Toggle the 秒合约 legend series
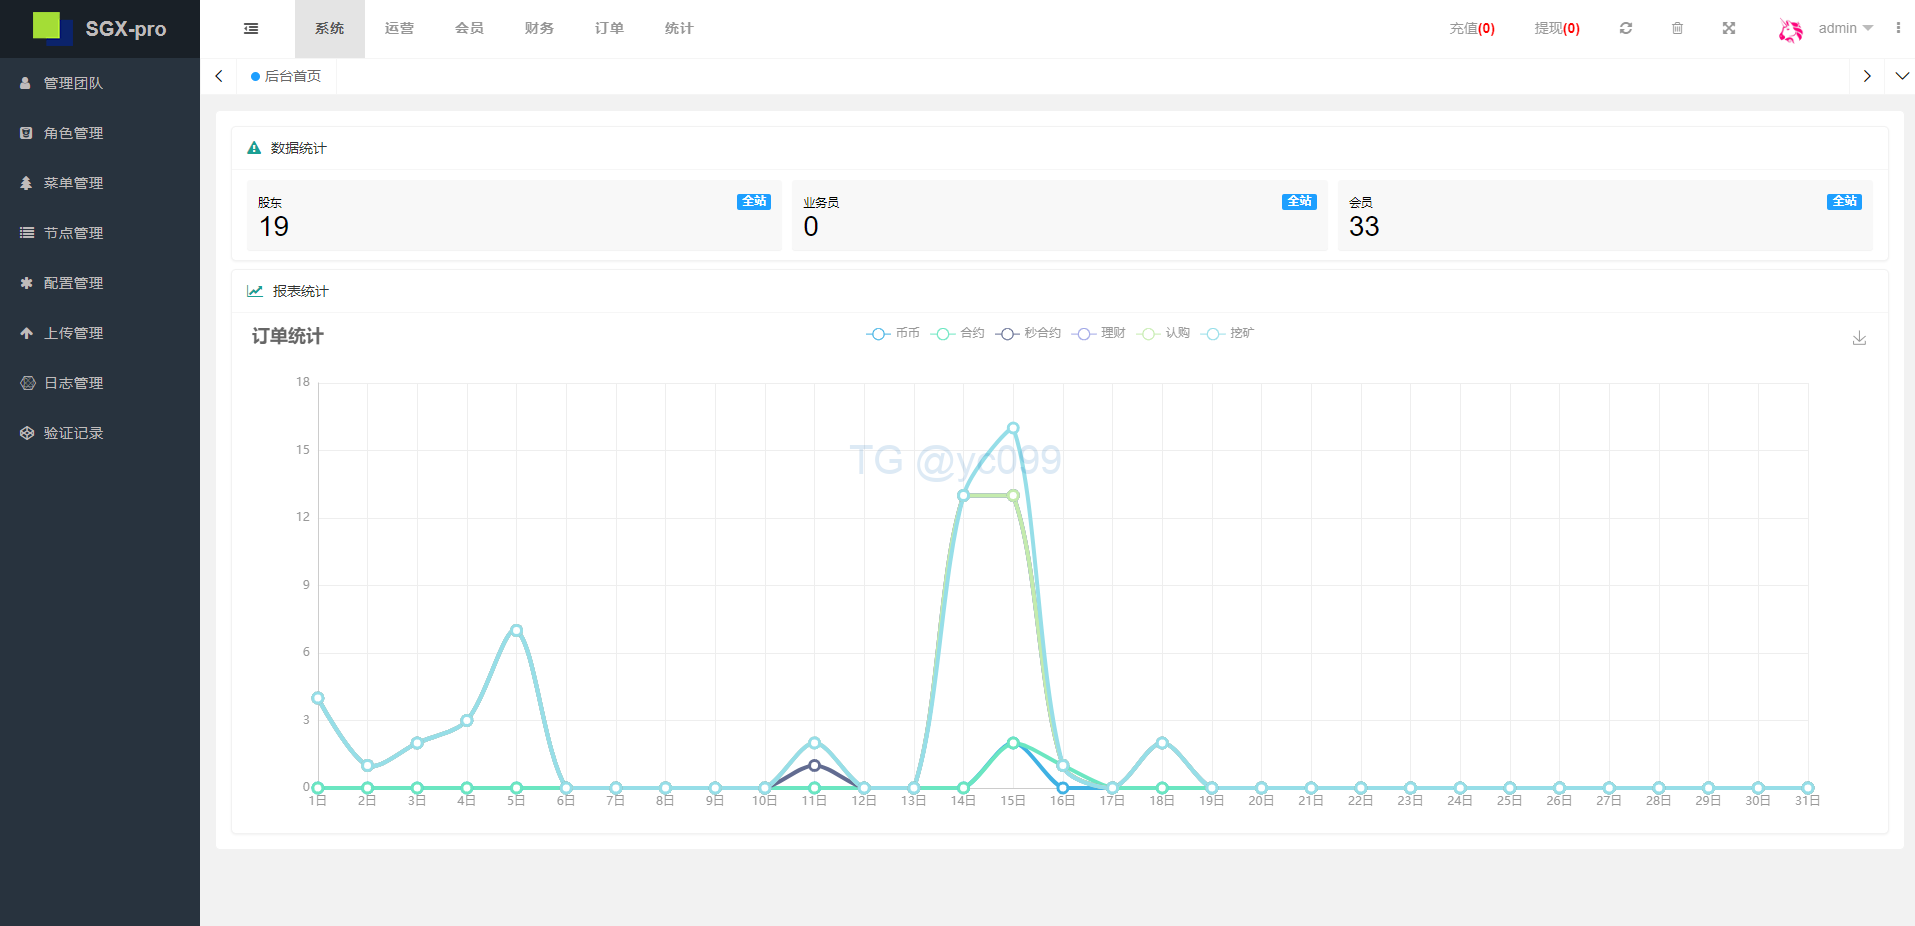This screenshot has width=1915, height=926. click(x=1028, y=333)
